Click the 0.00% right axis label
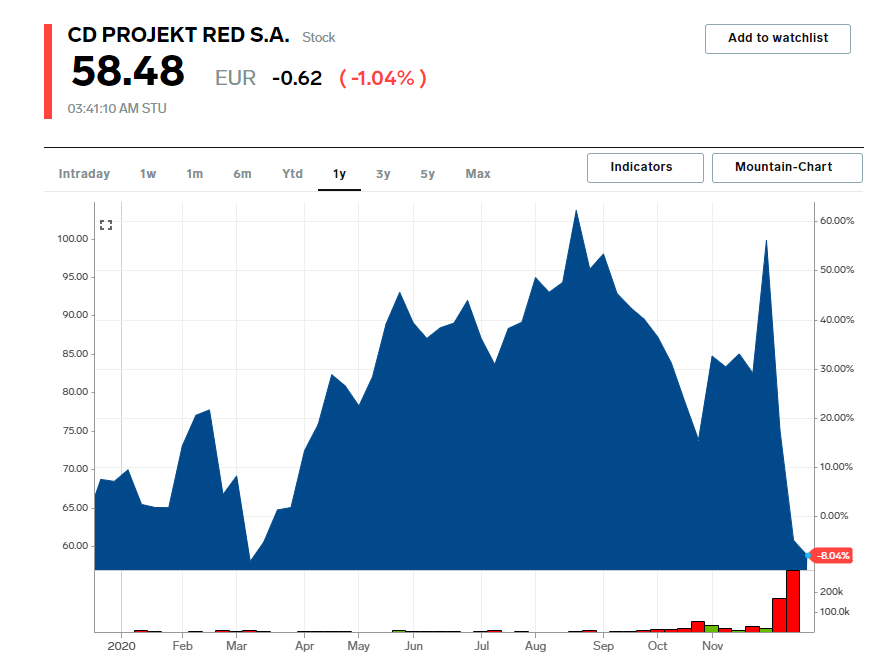The image size is (871, 662). coord(834,516)
